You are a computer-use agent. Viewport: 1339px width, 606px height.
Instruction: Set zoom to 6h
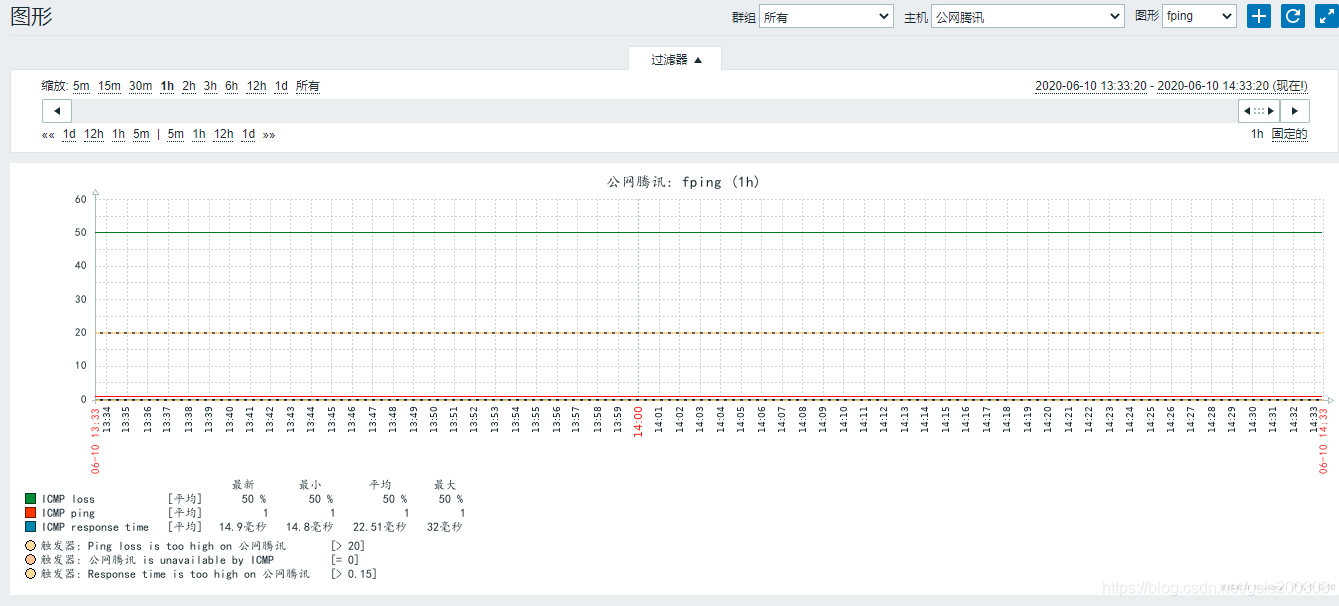click(231, 86)
